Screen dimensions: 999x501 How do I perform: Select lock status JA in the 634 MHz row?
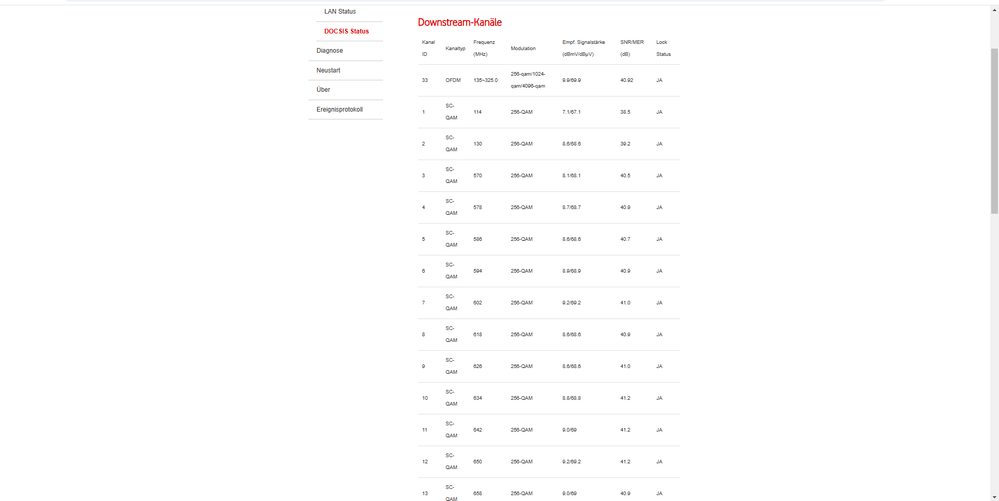(x=659, y=398)
